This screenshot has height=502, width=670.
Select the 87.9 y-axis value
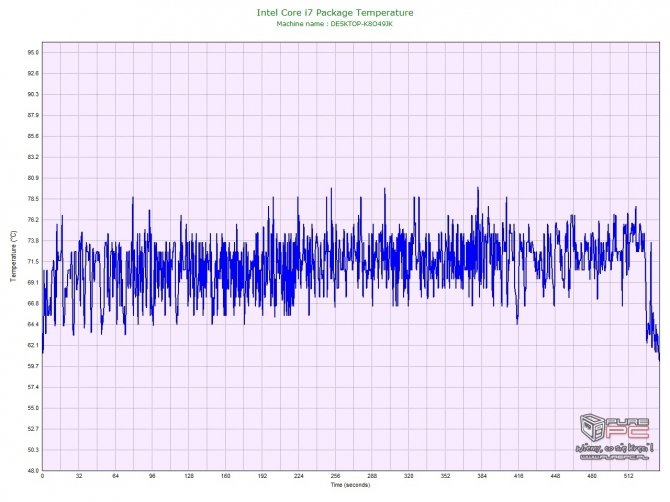tap(33, 115)
